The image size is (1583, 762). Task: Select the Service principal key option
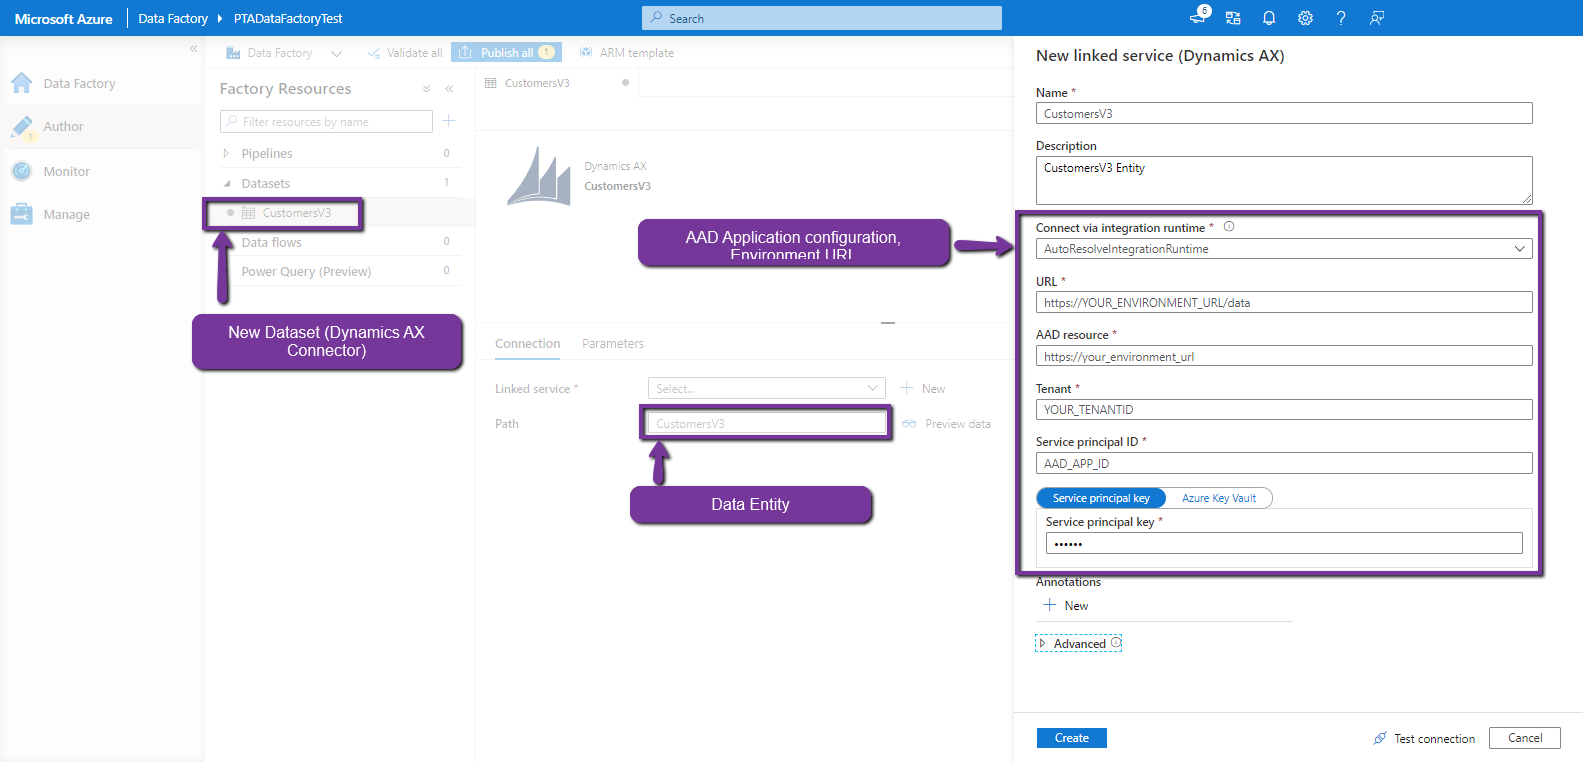pos(1101,498)
